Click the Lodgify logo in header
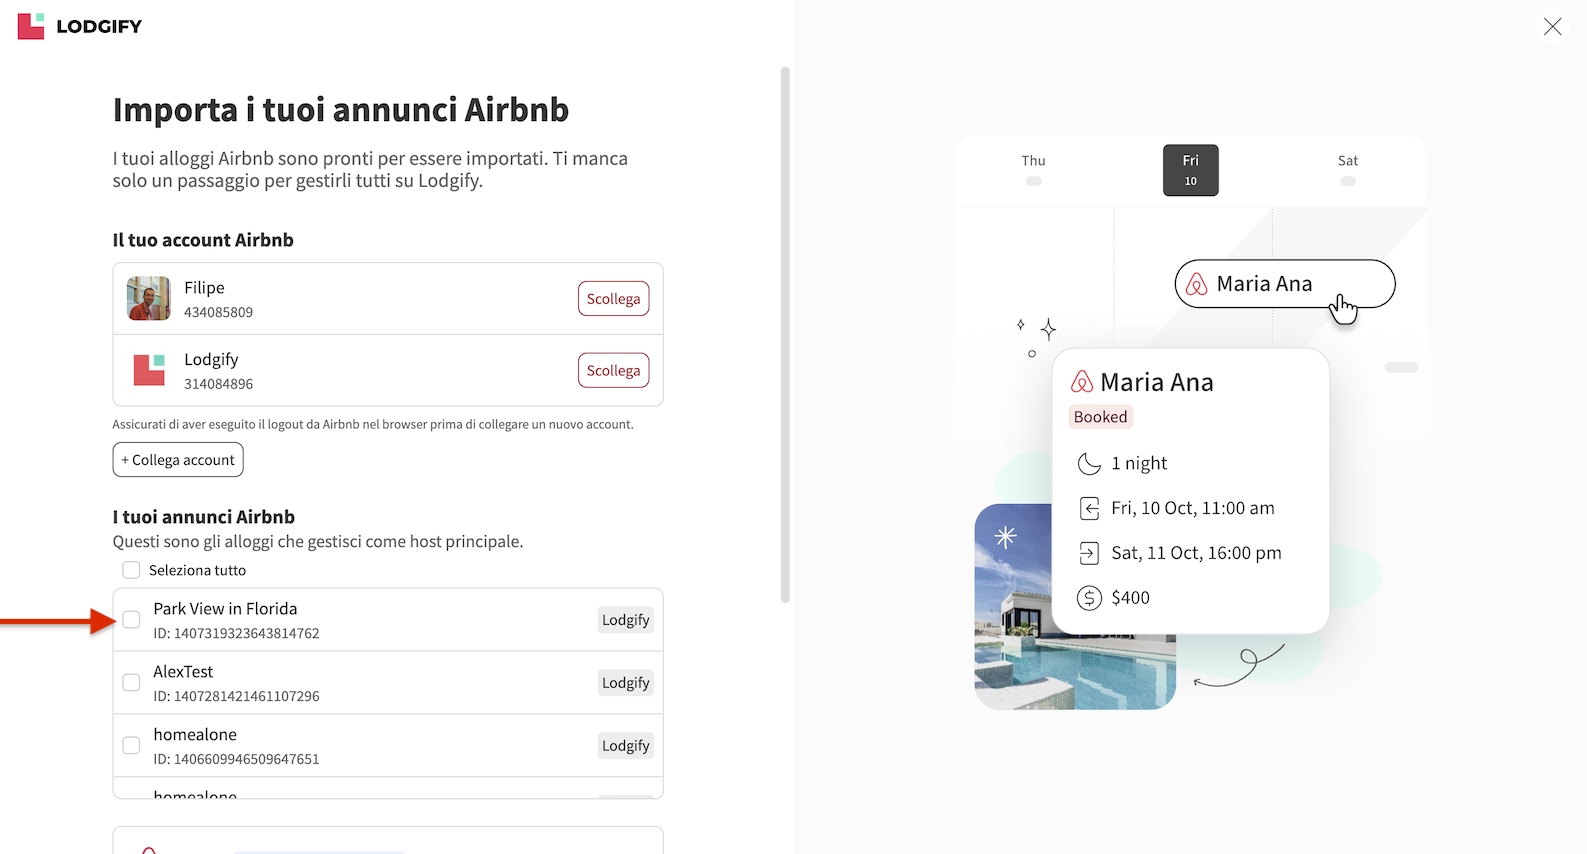The image size is (1587, 854). point(80,26)
